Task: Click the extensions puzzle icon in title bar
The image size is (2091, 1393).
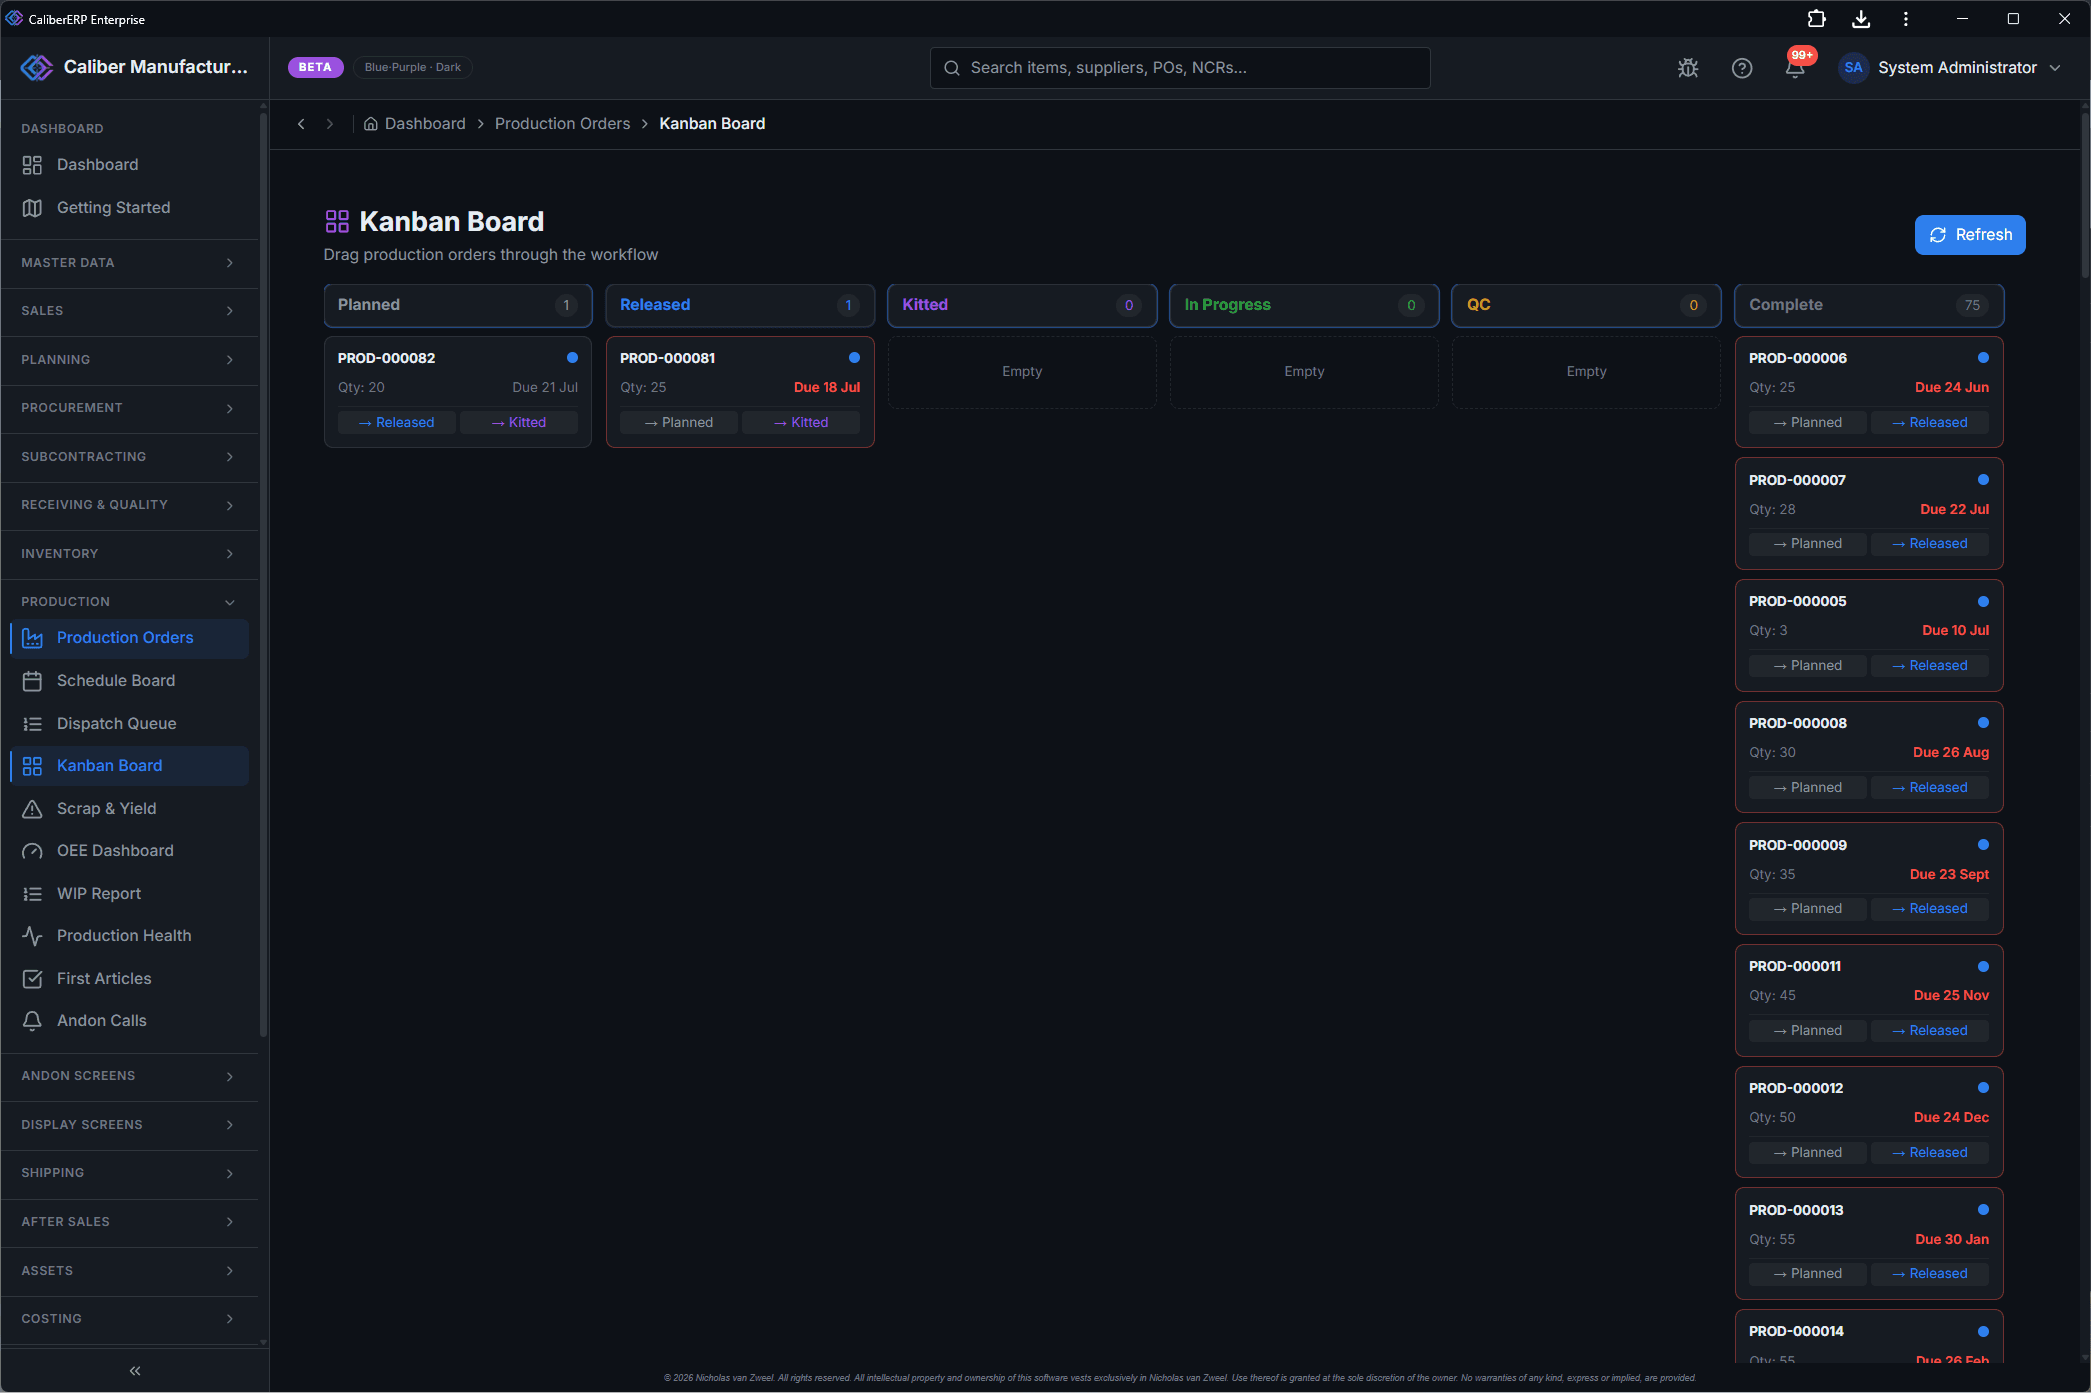Action: coord(1816,19)
